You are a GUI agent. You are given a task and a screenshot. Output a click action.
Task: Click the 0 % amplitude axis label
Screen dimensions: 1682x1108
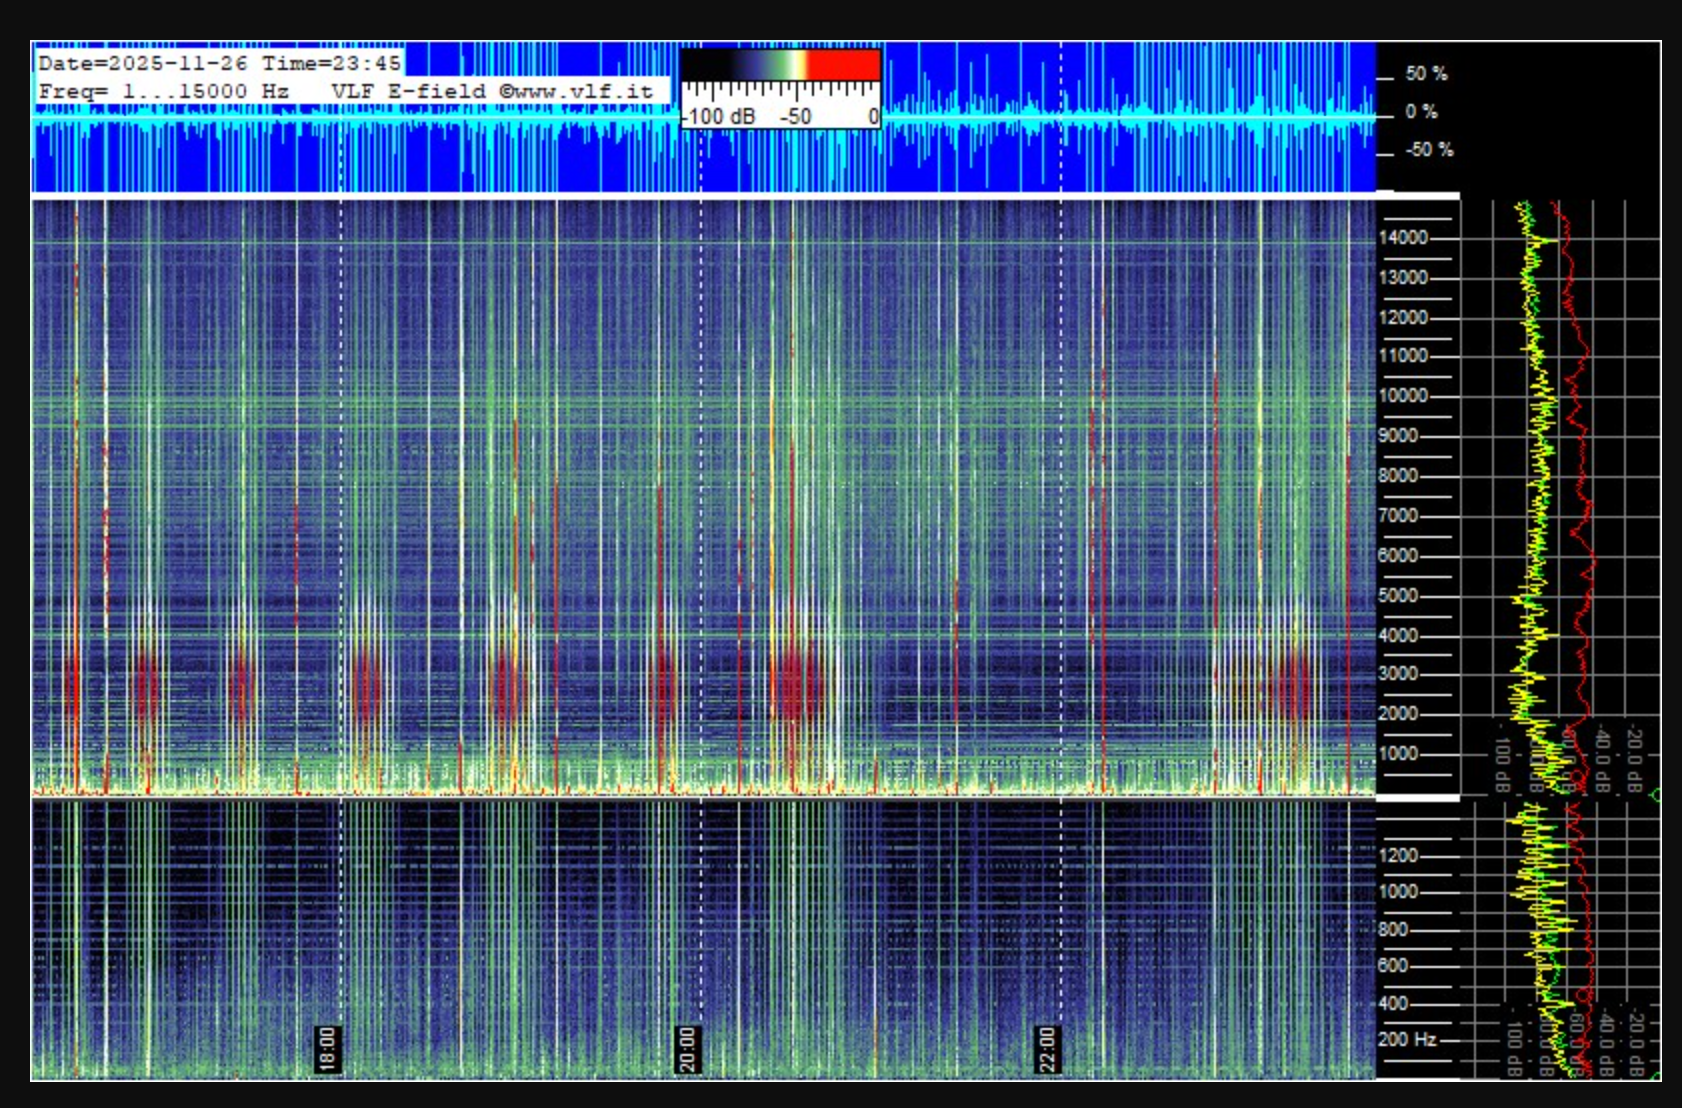pos(1421,112)
